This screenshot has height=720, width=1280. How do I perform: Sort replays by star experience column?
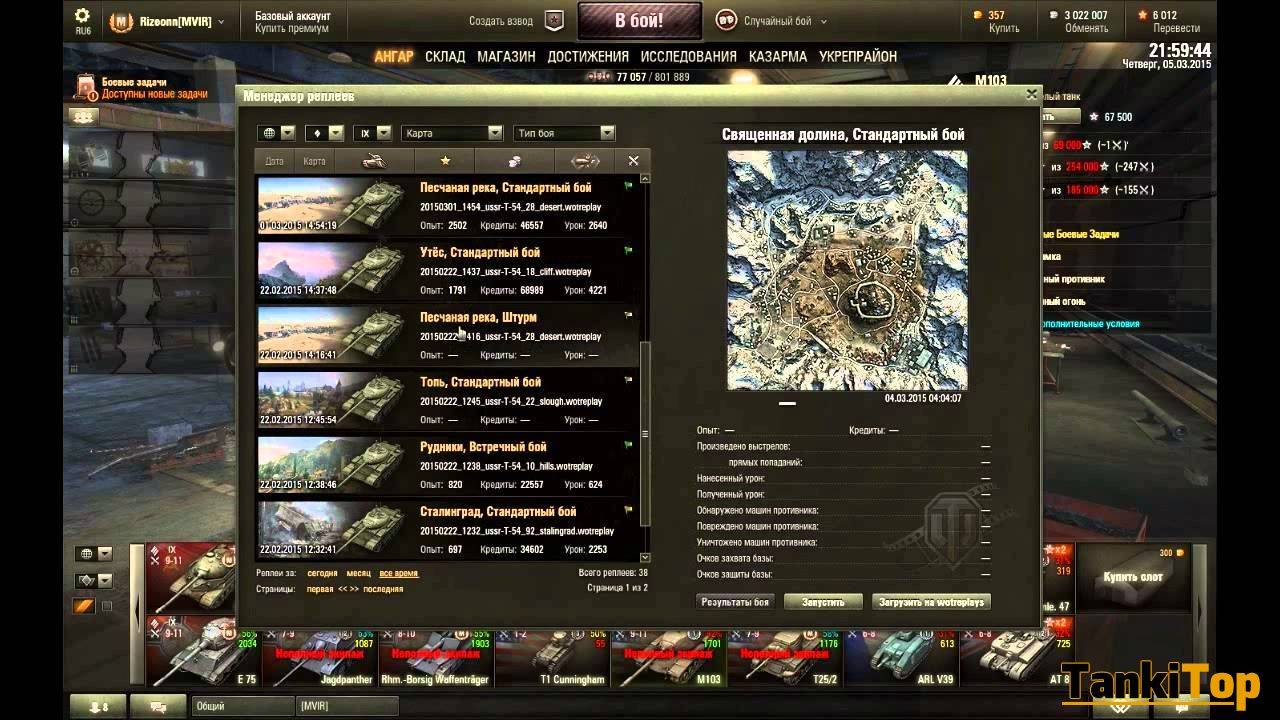pyautogui.click(x=445, y=160)
